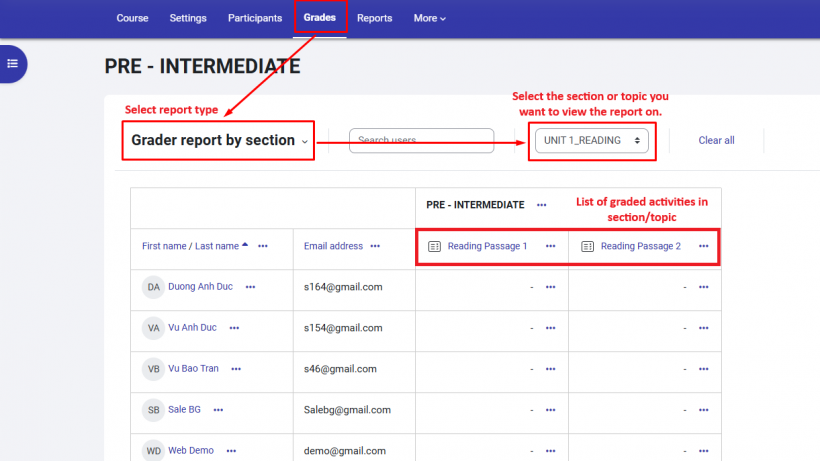
Task: Click the Search users field
Action: tap(422, 140)
